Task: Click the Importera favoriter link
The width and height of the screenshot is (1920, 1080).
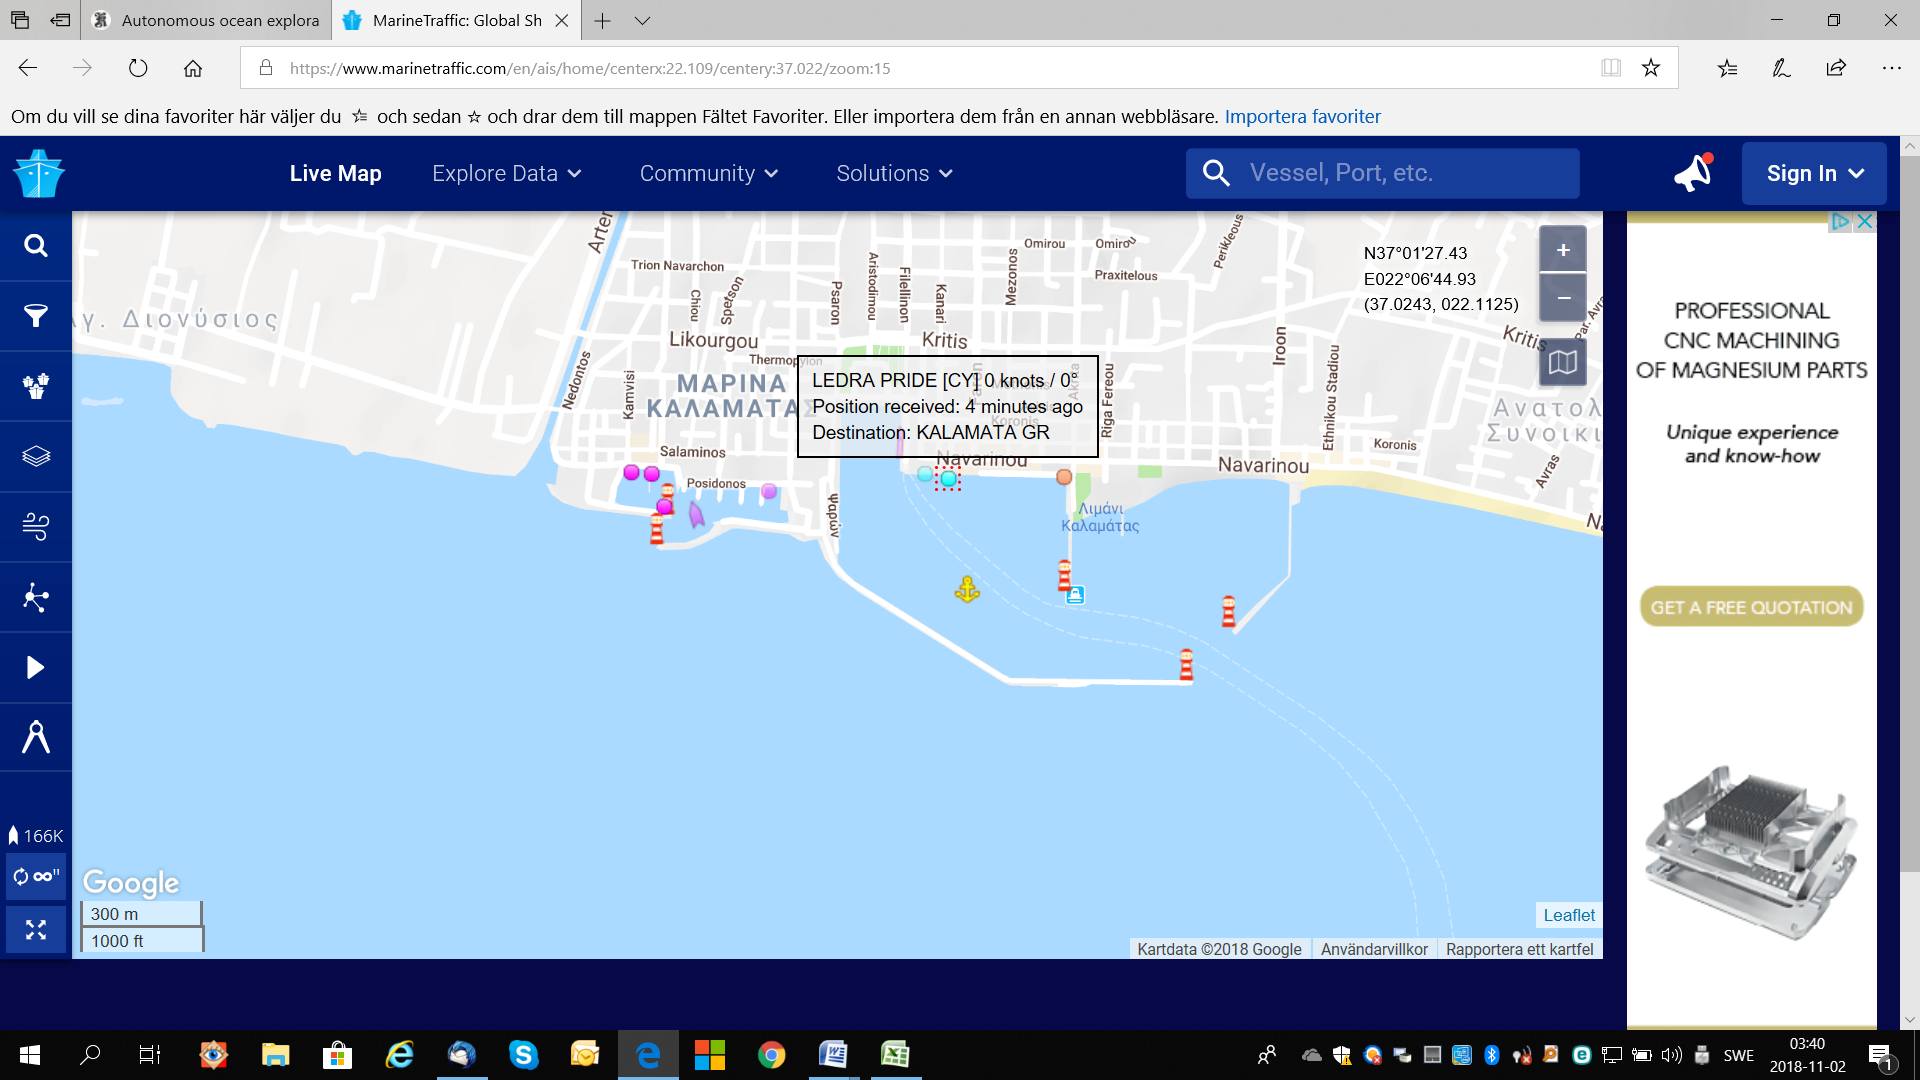Action: pyautogui.click(x=1302, y=116)
